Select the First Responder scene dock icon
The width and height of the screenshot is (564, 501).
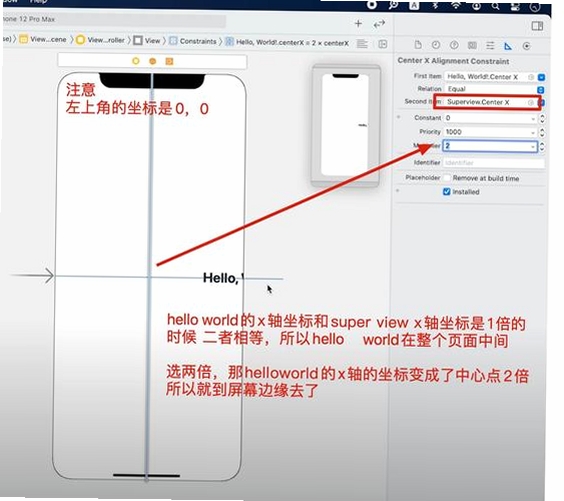click(153, 62)
